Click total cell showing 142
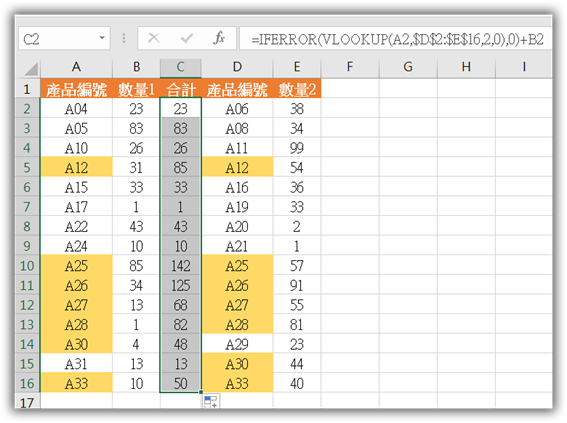Image resolution: width=567 pixels, height=423 pixels. [180, 265]
